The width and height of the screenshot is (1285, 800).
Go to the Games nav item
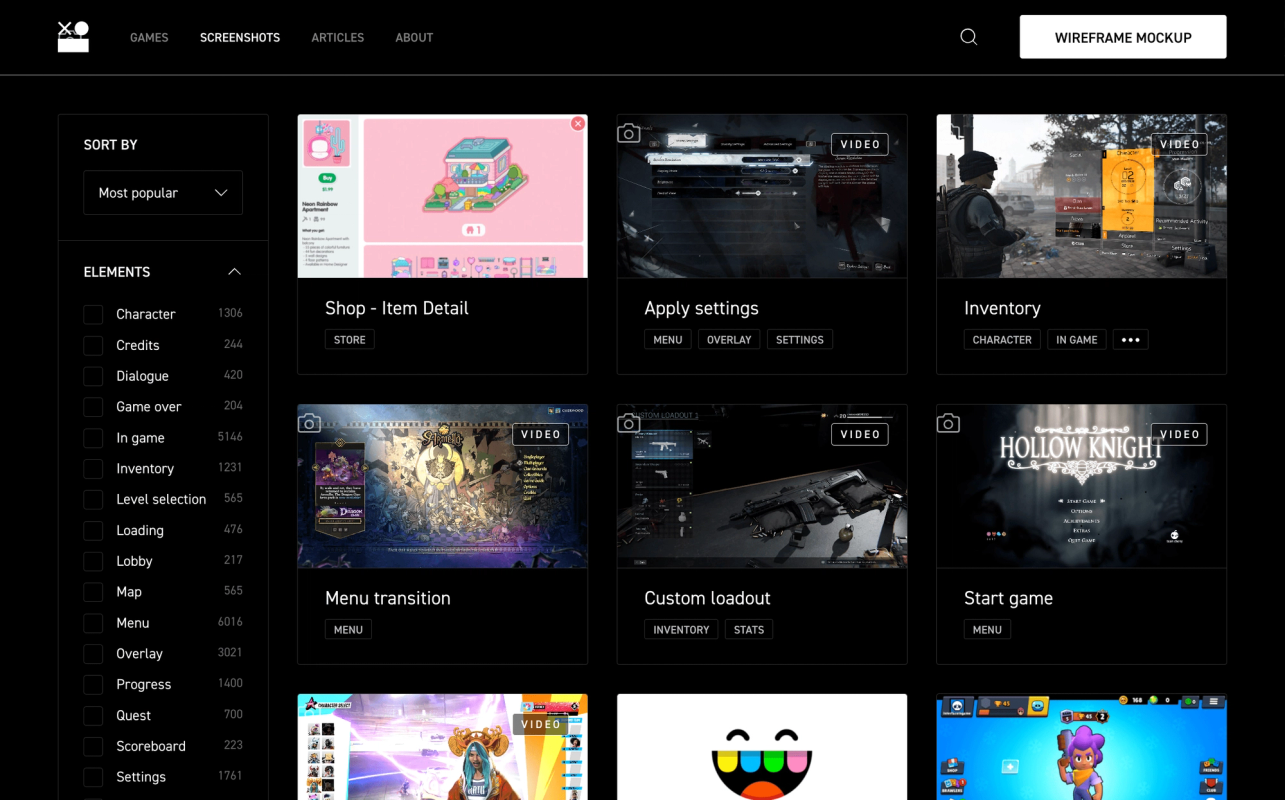tap(149, 38)
